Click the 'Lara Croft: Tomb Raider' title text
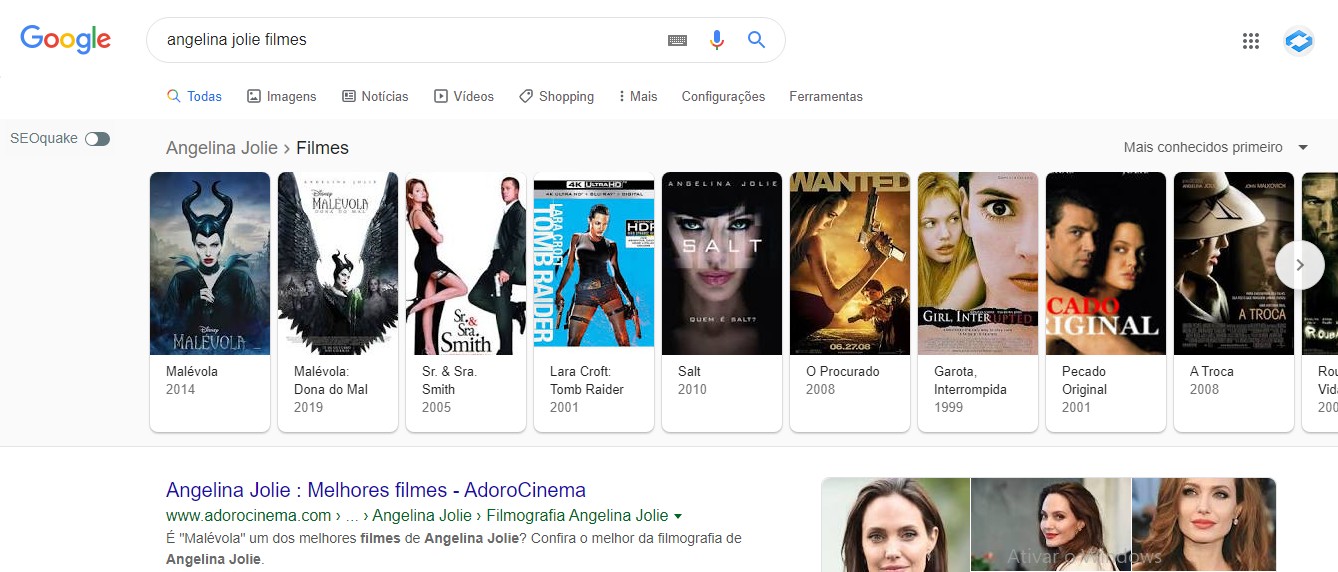 point(587,380)
